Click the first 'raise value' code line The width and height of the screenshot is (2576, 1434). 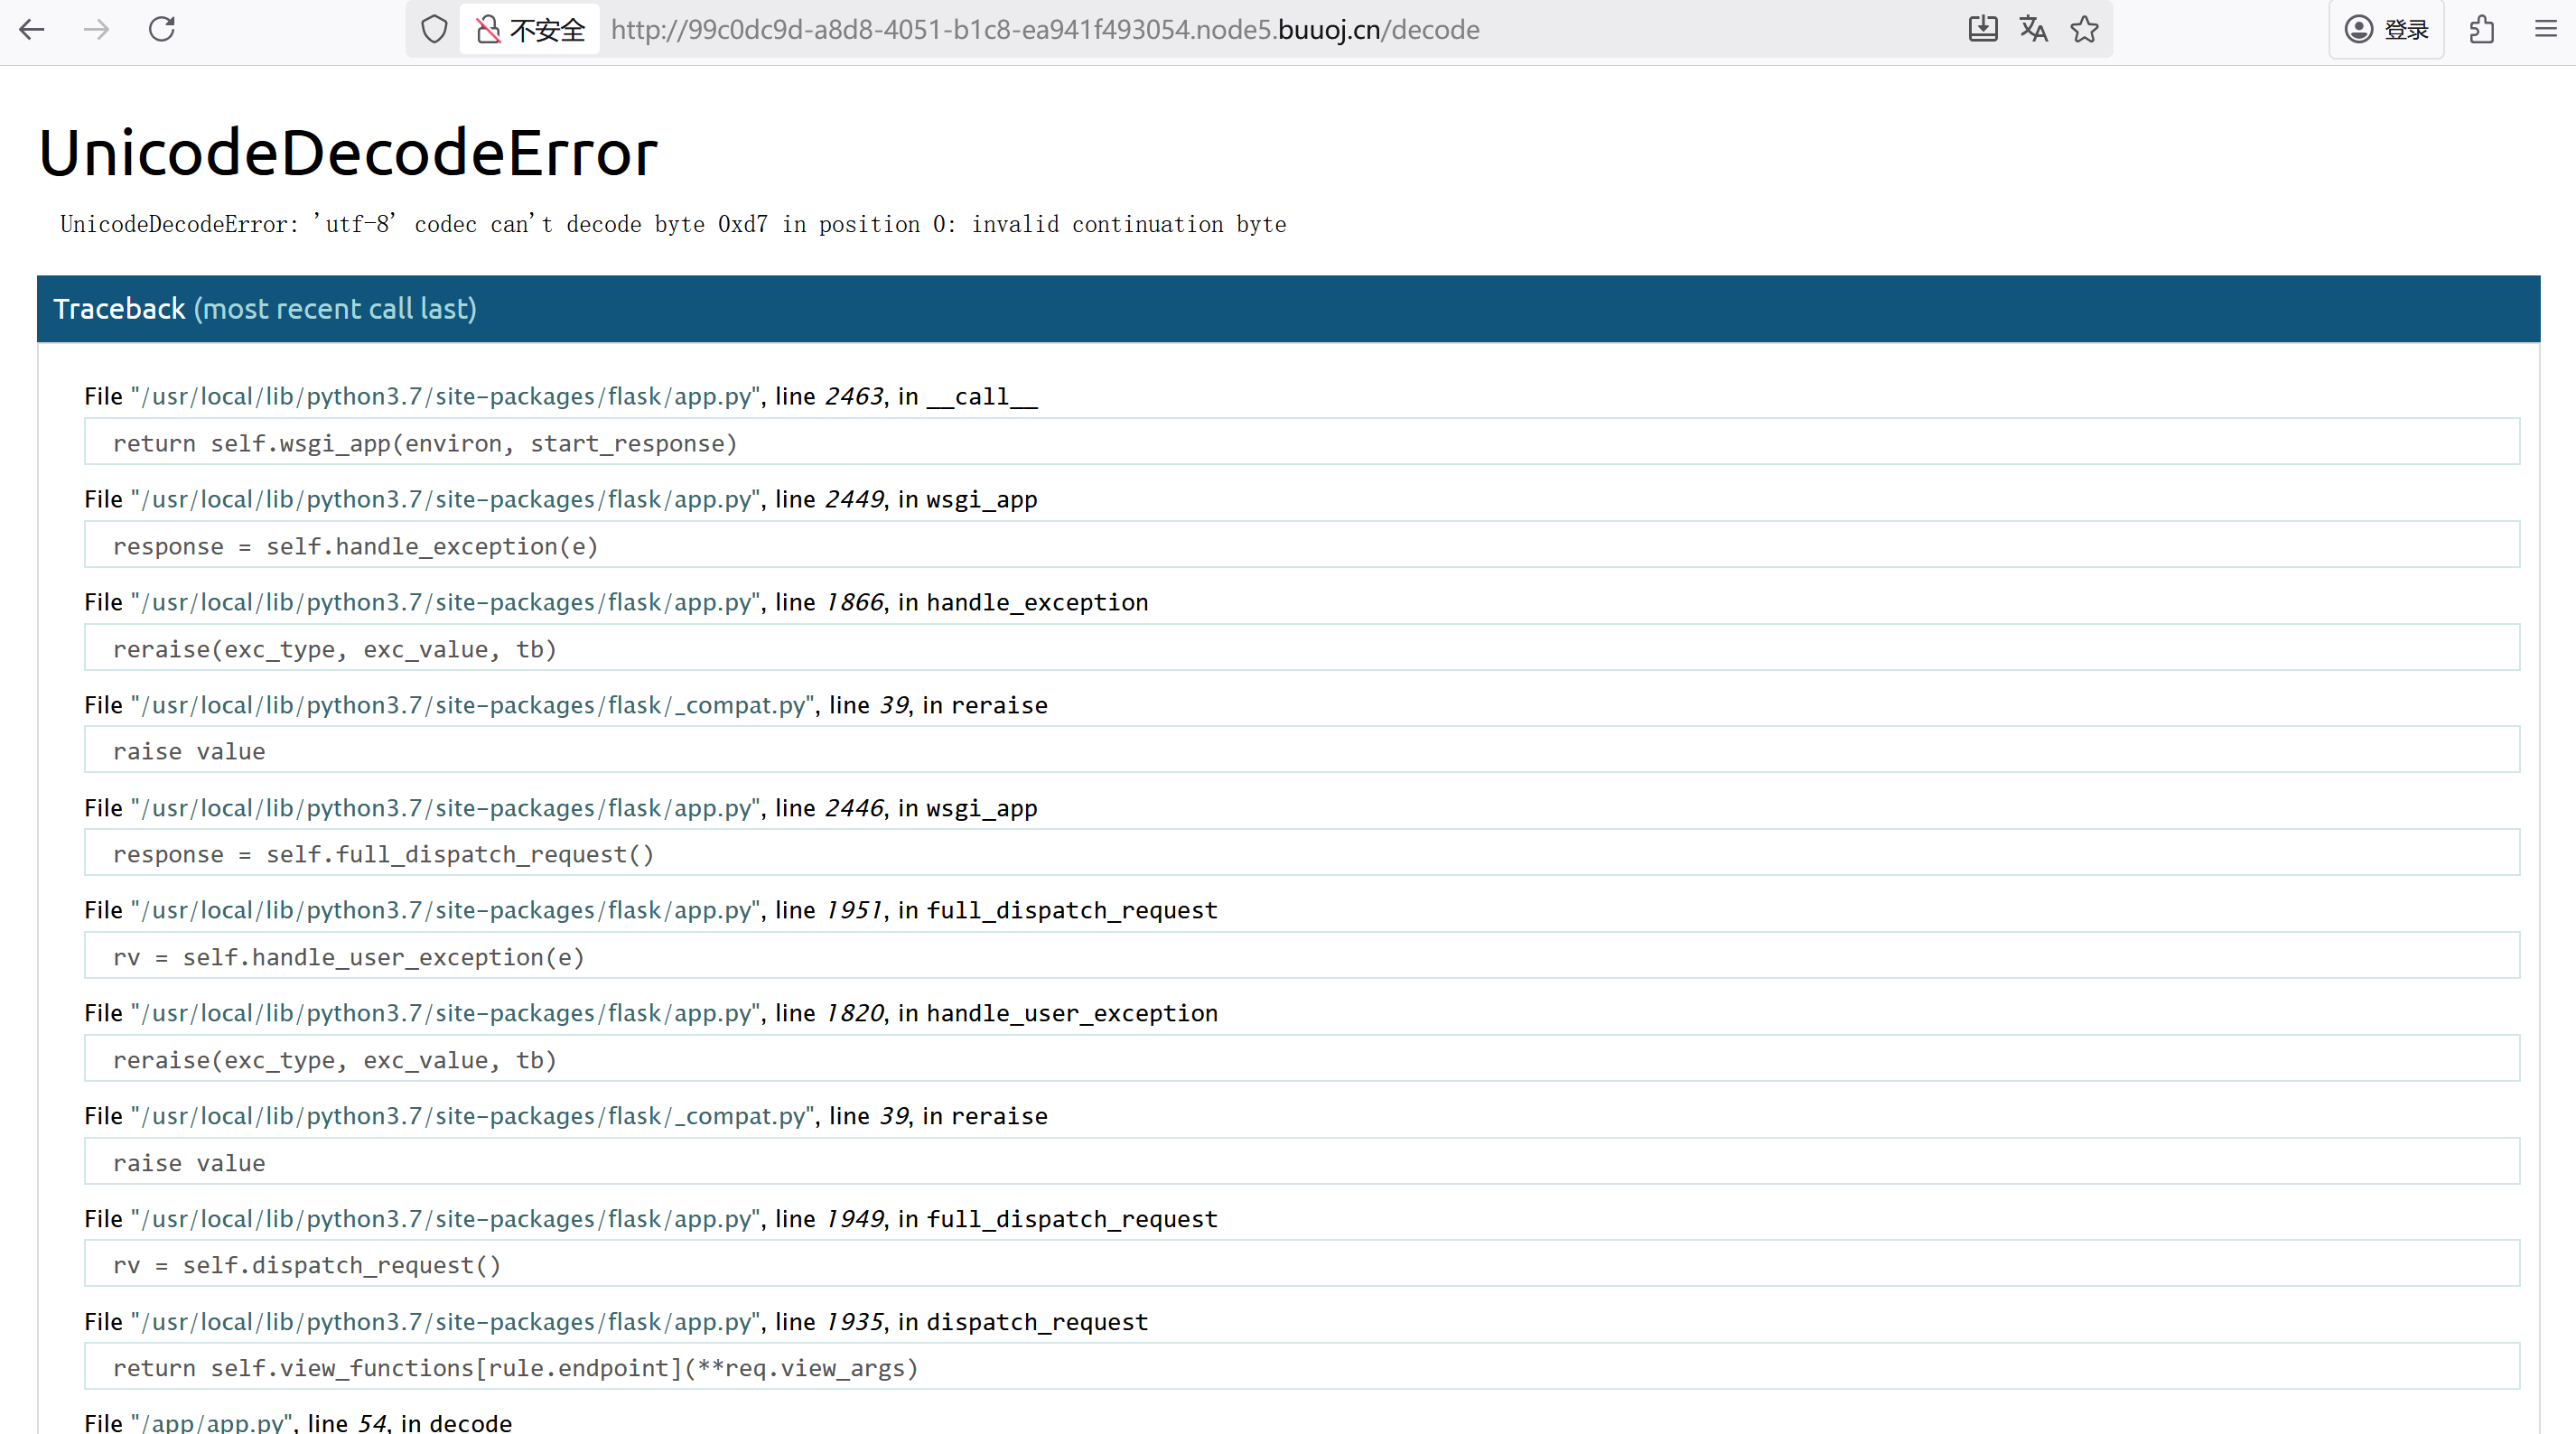click(189, 751)
